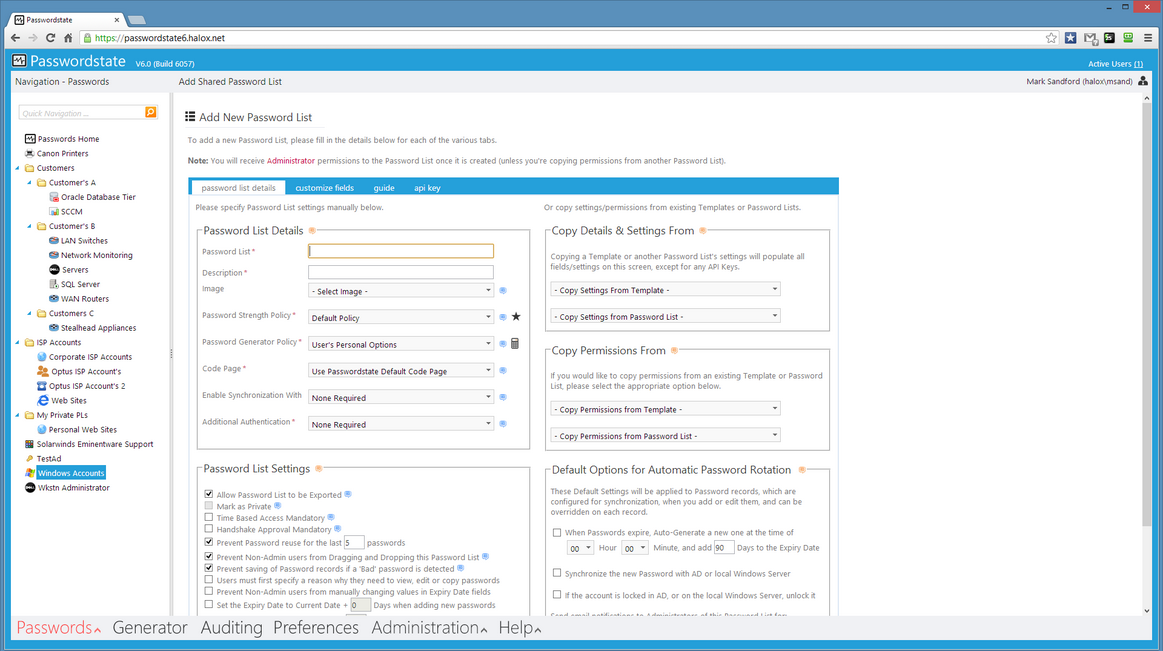Collapse the Customer's A folder
1163x651 pixels.
coord(30,182)
